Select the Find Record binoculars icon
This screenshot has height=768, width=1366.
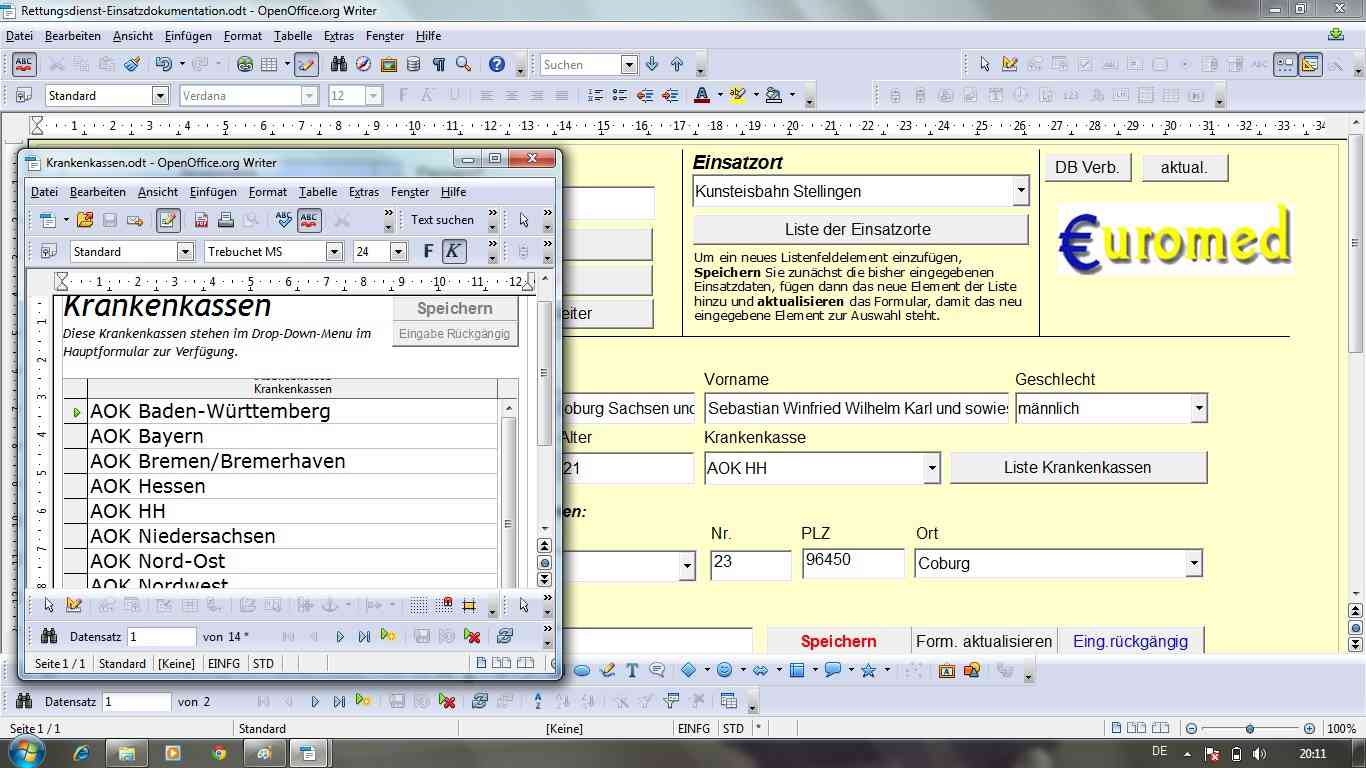pos(49,637)
